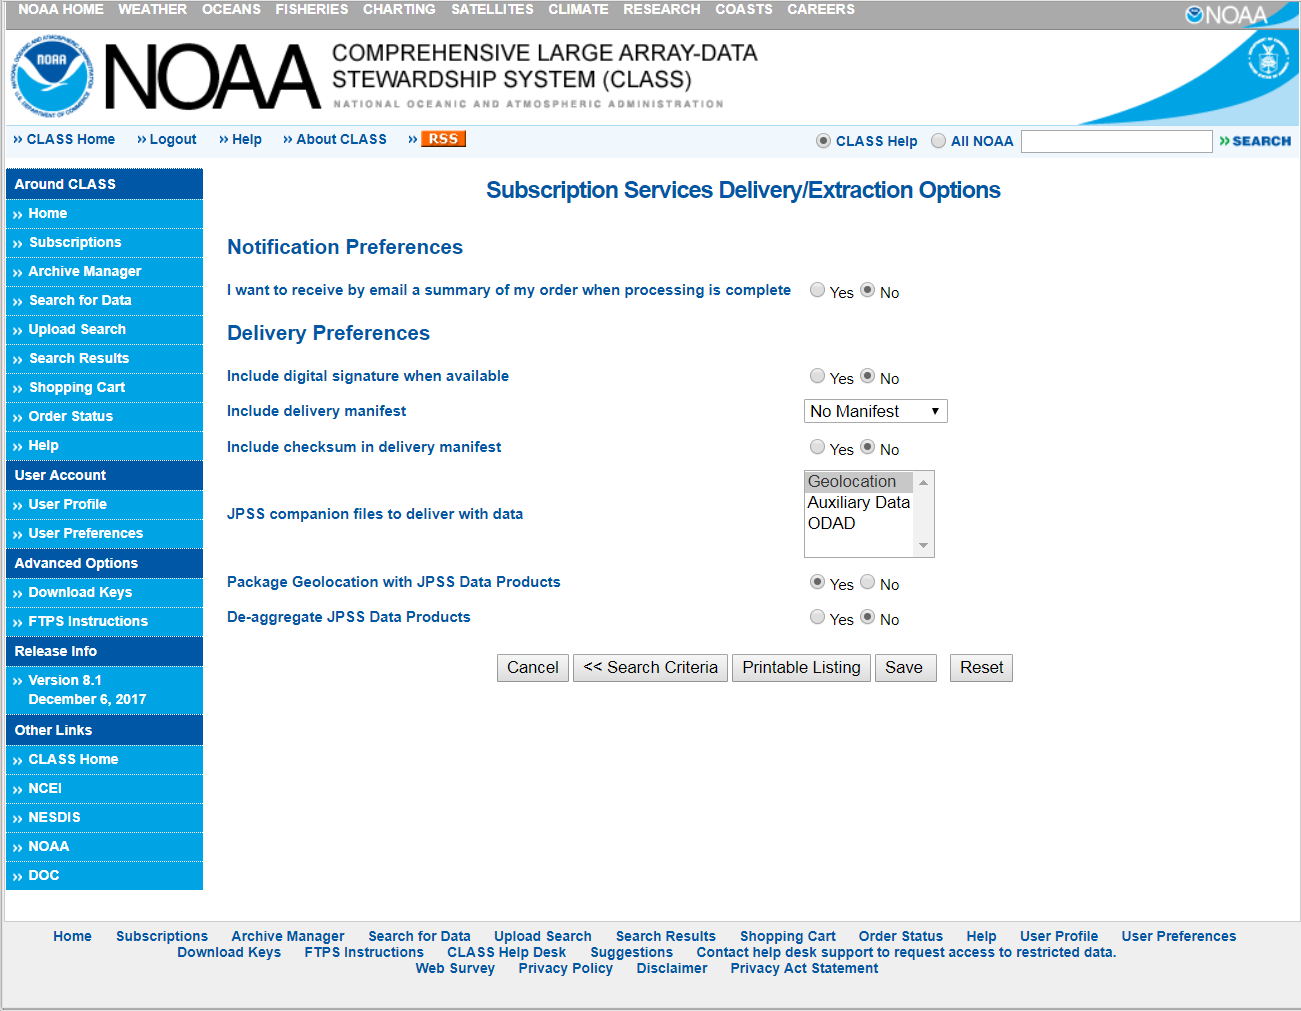Open Web Survey footer link
Image resolution: width=1301 pixels, height=1011 pixels.
[x=455, y=968]
